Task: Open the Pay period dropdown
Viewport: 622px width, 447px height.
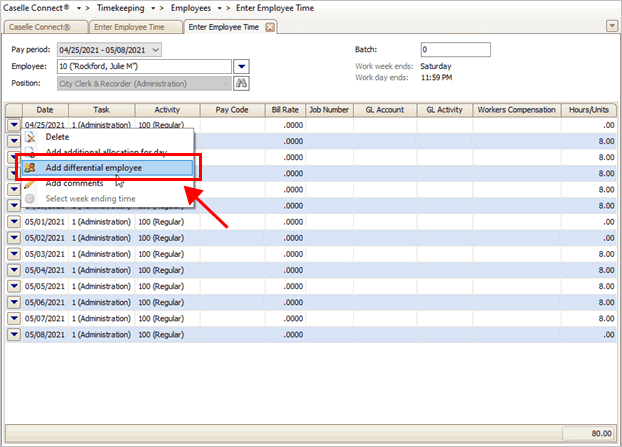Action: pyautogui.click(x=154, y=49)
